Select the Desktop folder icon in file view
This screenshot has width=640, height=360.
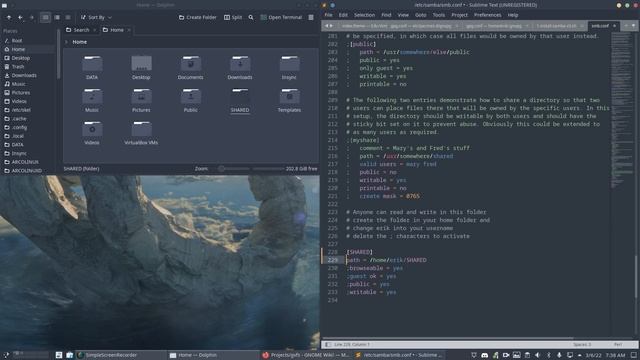(x=141, y=64)
